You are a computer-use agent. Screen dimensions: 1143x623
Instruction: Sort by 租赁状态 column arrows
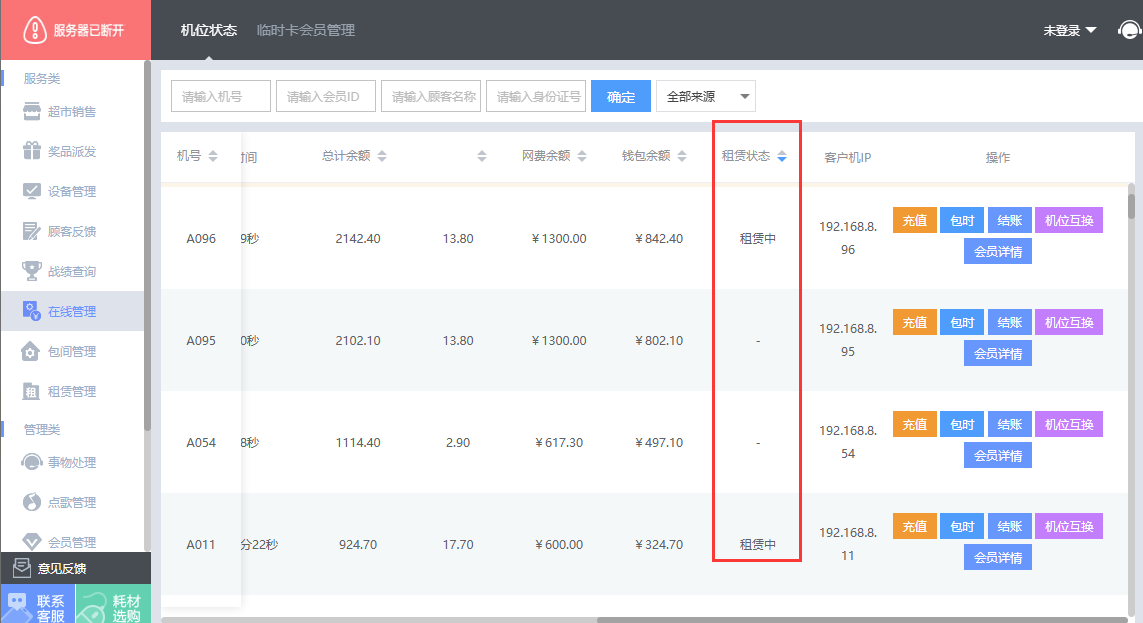781,156
